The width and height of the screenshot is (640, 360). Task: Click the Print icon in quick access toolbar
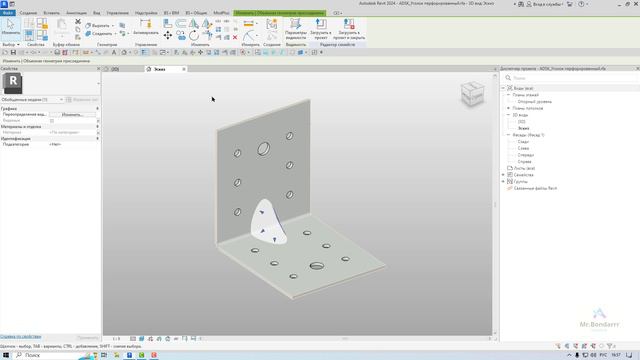[57, 52]
